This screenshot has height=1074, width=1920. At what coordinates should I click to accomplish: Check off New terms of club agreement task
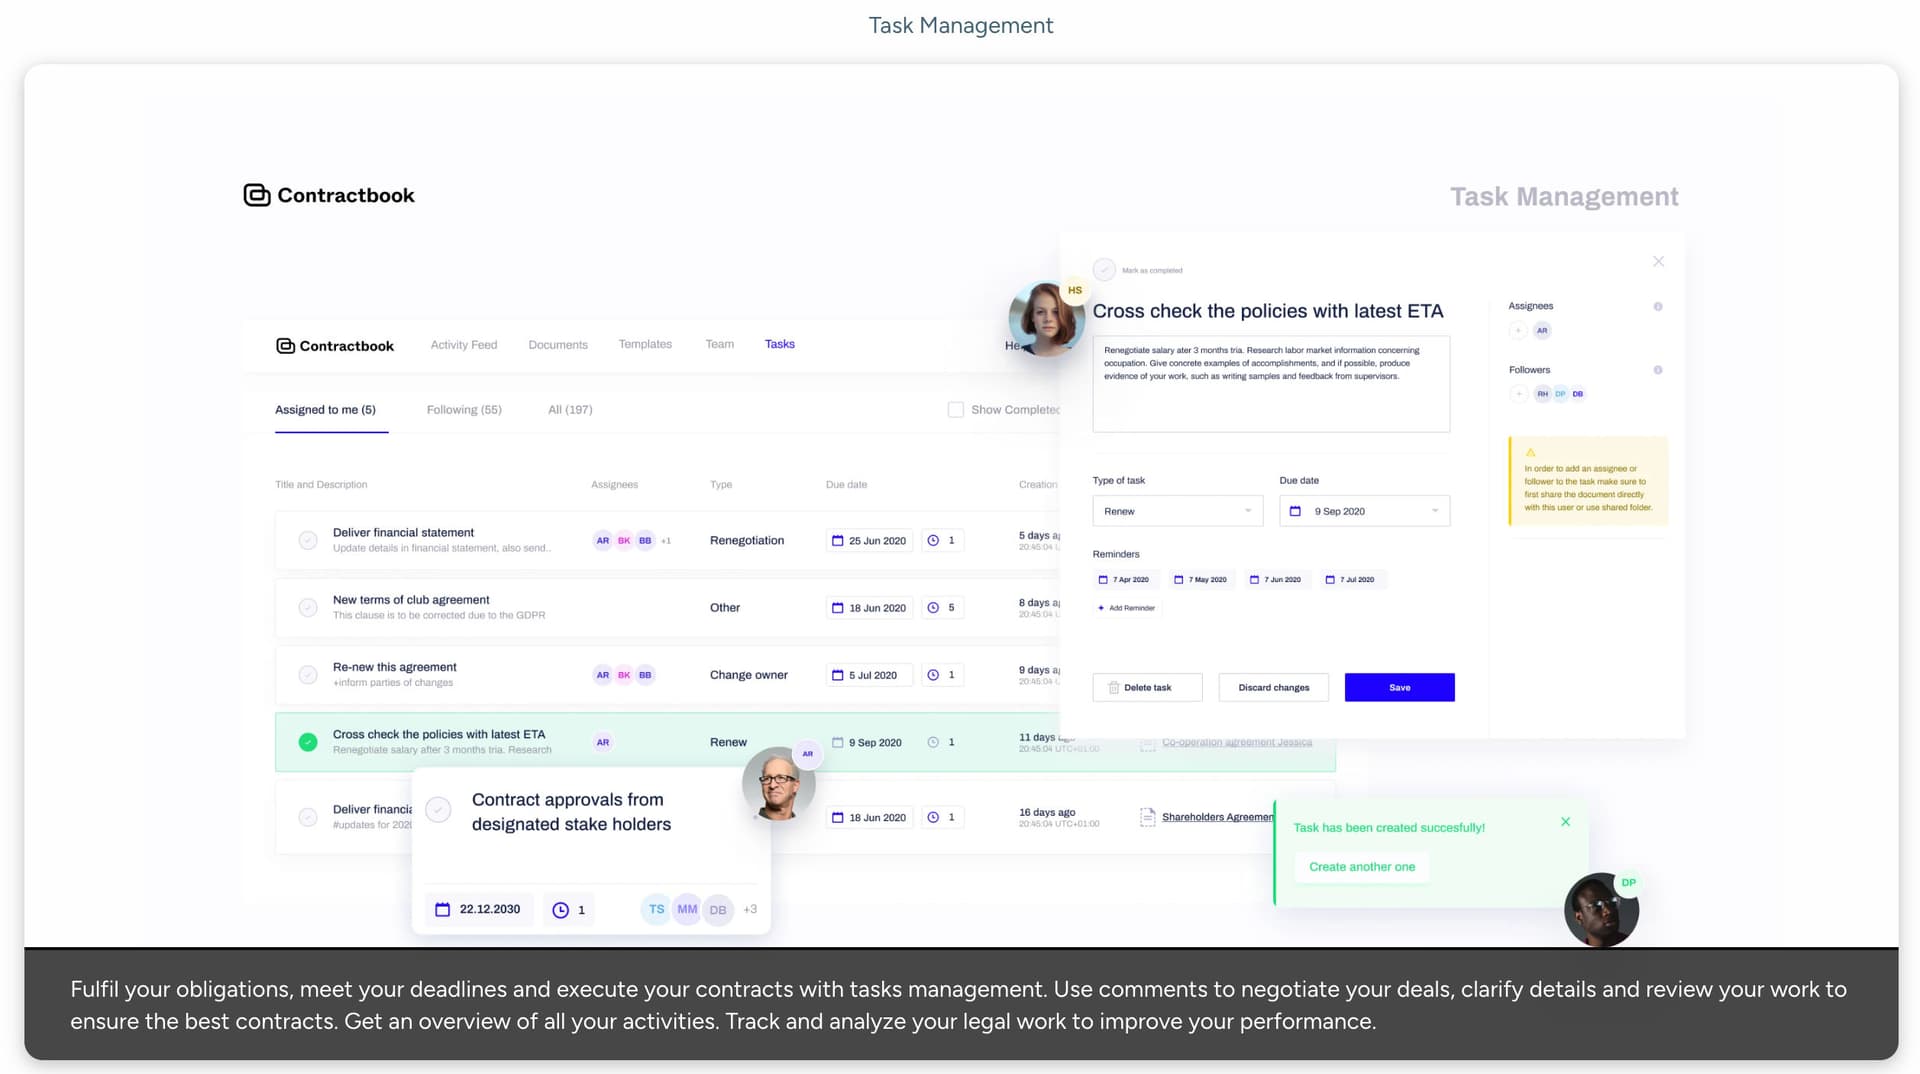[308, 607]
